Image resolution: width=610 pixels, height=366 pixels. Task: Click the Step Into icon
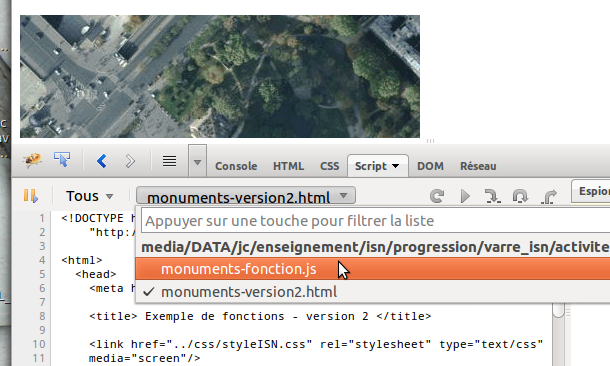point(493,196)
